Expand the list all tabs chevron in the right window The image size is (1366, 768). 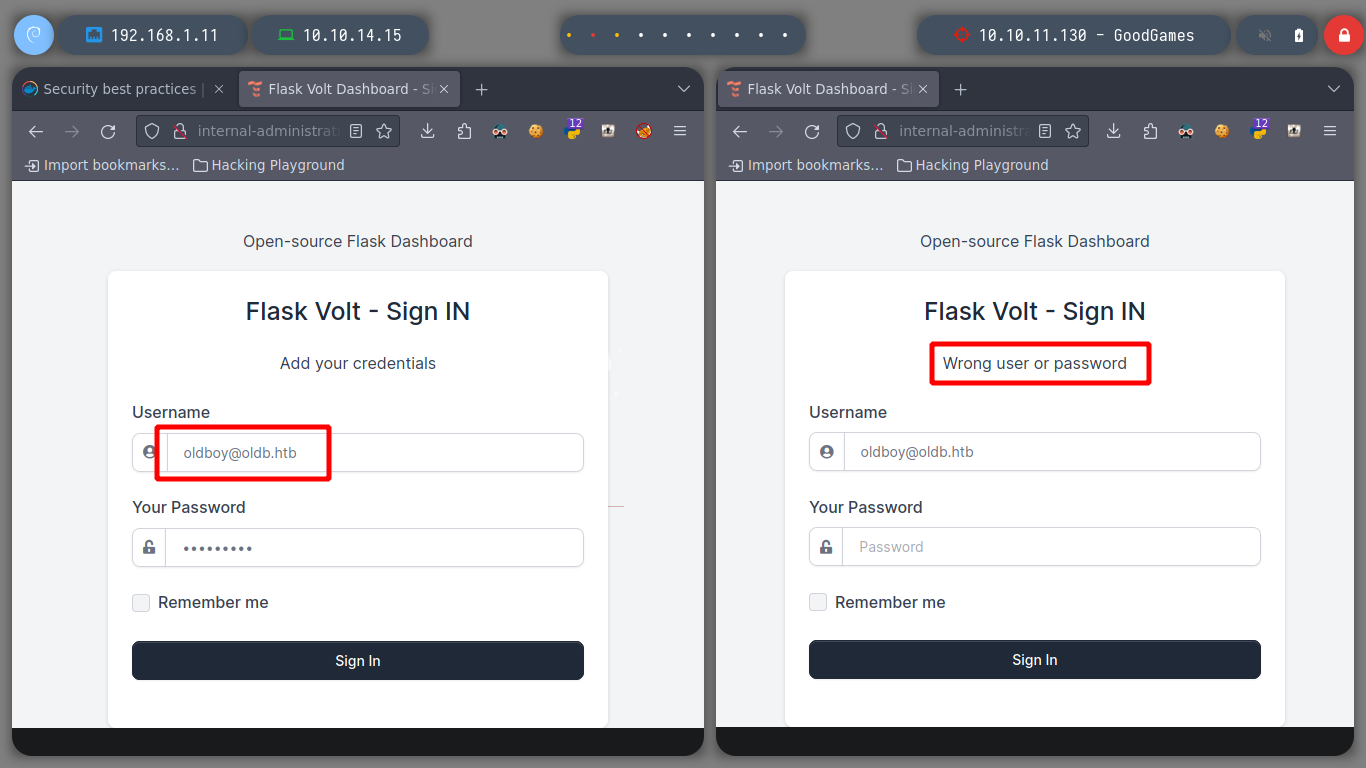tap(1334, 89)
